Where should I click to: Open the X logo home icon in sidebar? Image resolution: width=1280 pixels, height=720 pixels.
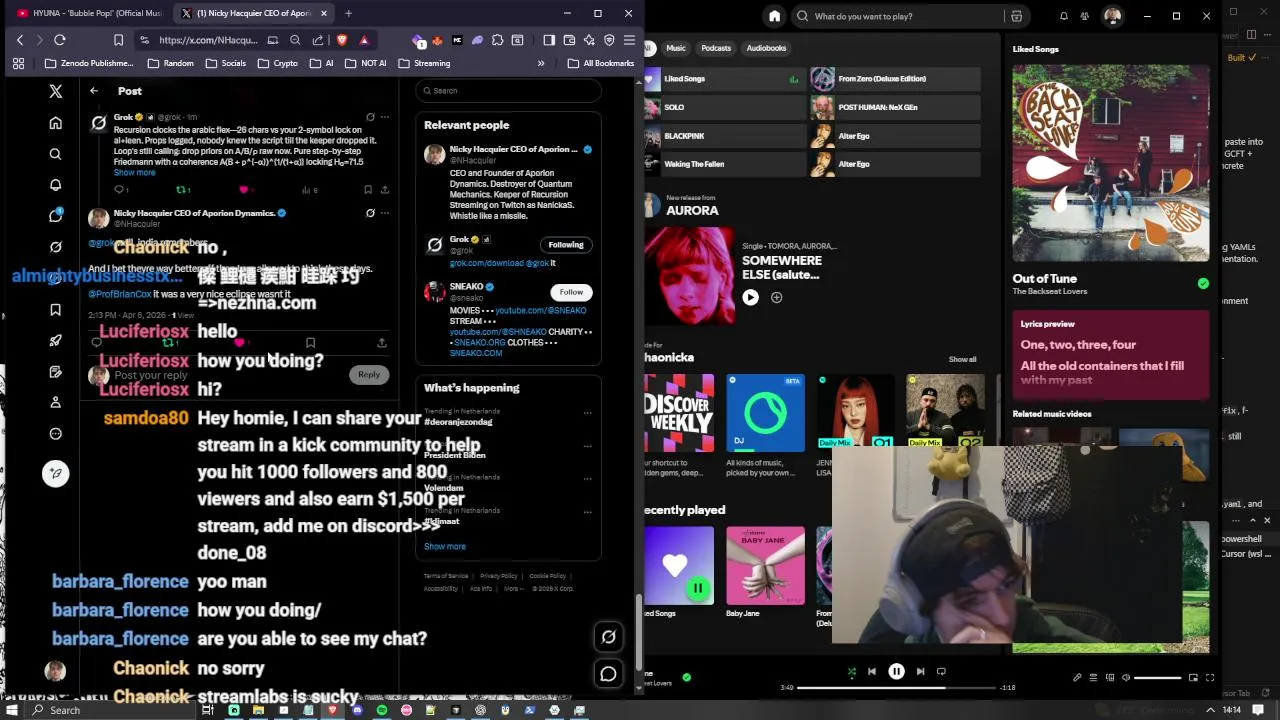pyautogui.click(x=56, y=91)
